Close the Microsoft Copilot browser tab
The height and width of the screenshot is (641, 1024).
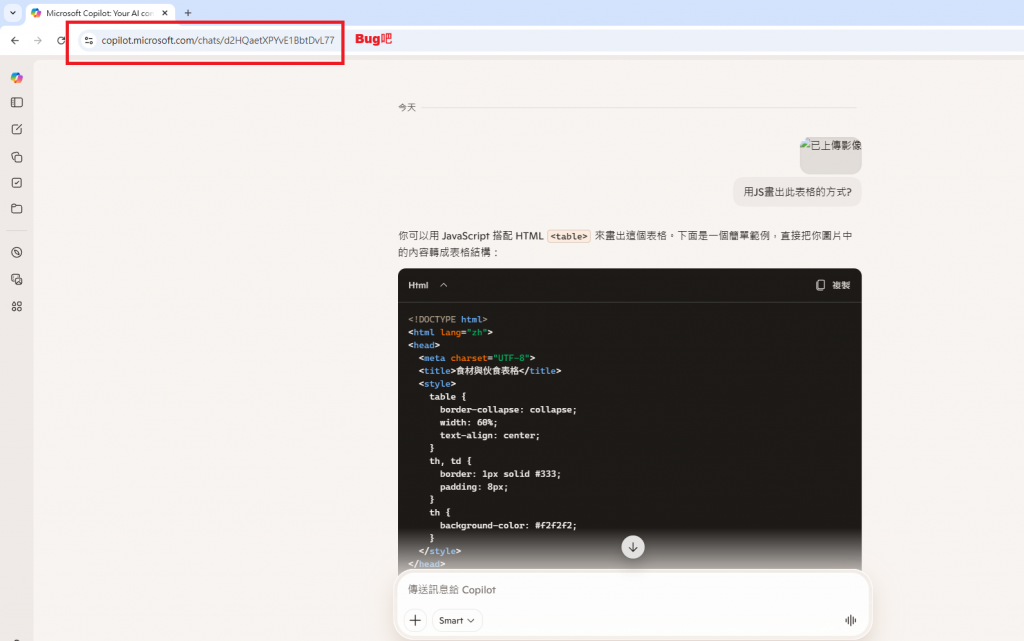coord(165,12)
